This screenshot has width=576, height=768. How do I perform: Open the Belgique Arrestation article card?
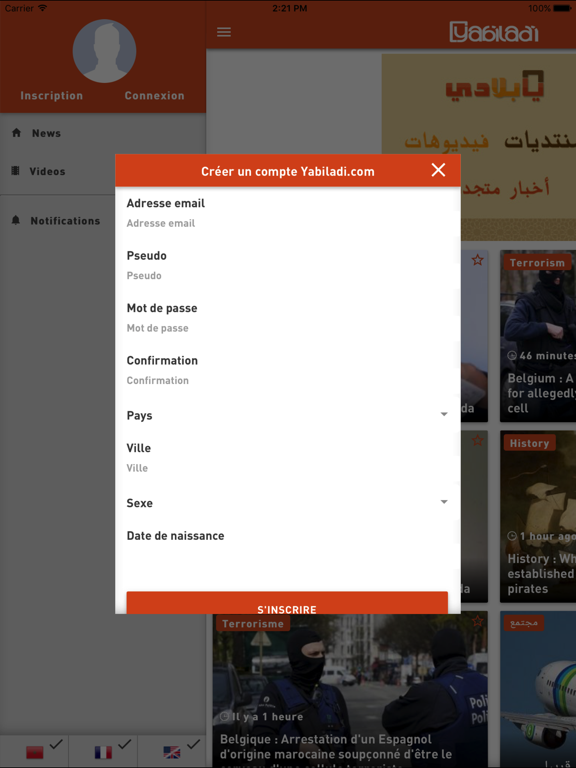click(350, 689)
